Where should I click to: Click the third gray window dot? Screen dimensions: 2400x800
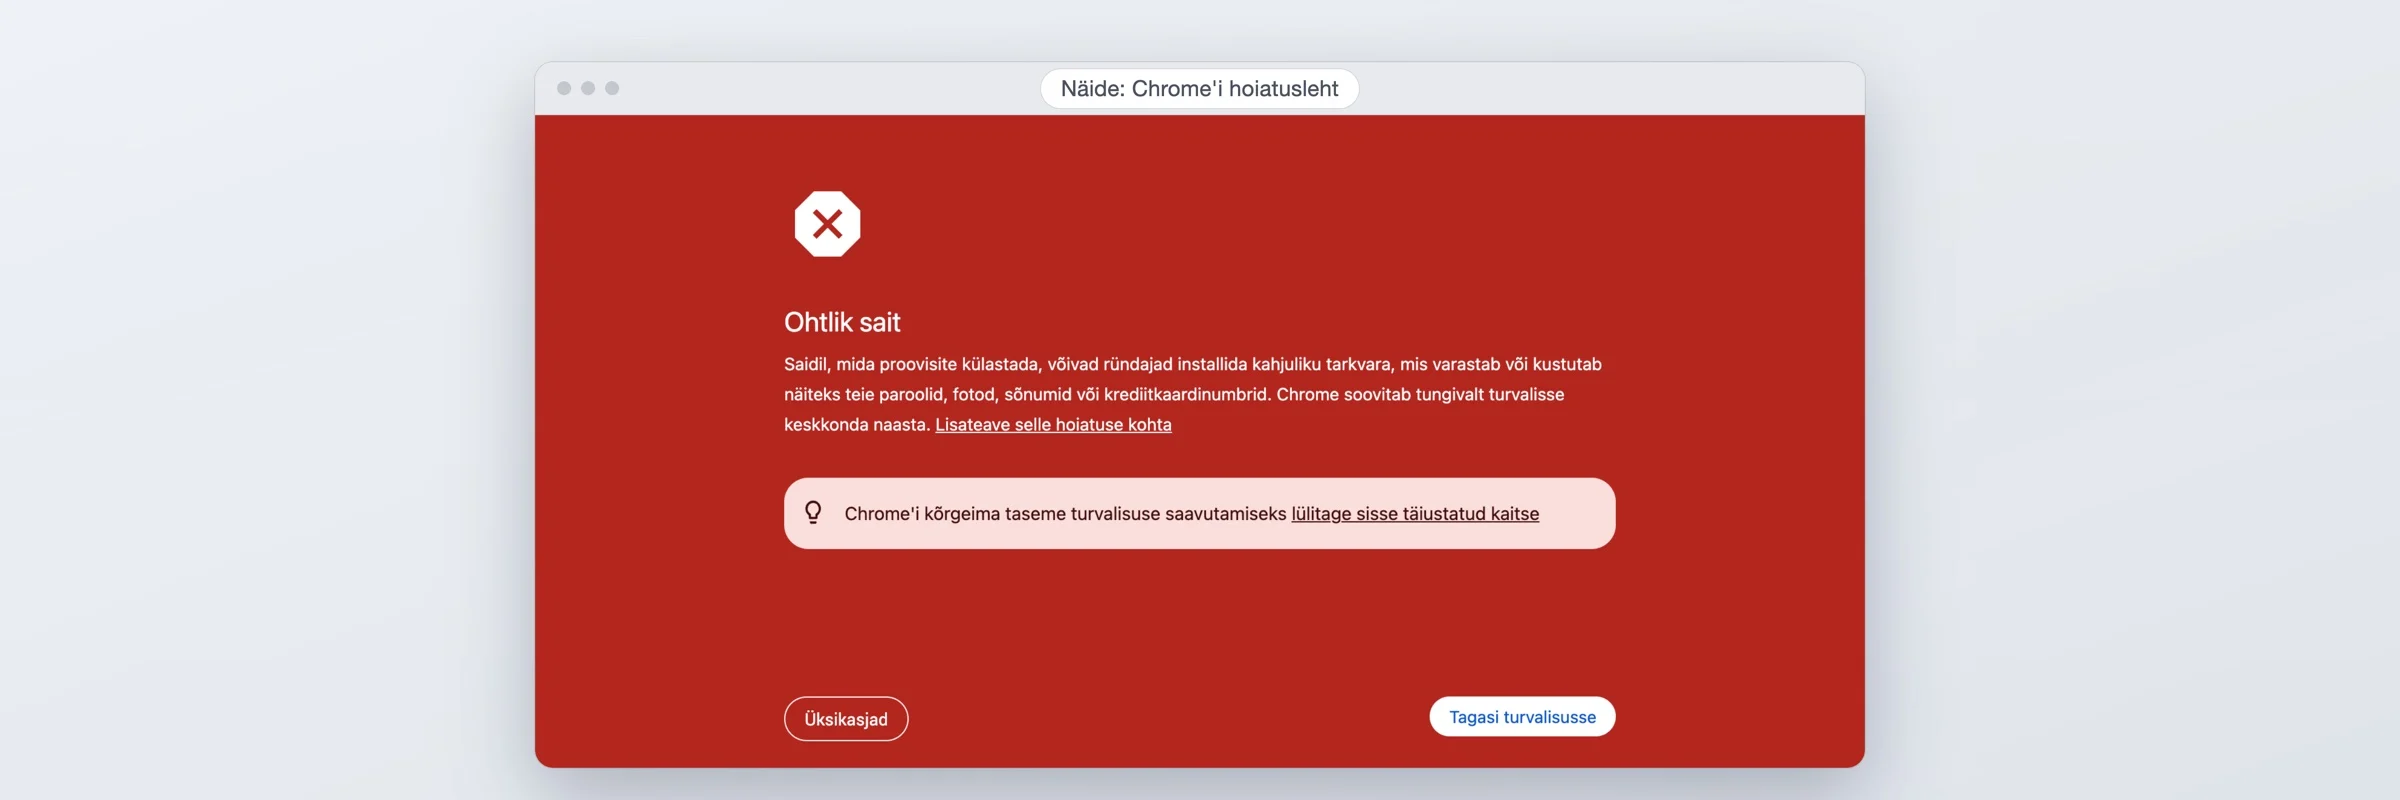(x=612, y=88)
